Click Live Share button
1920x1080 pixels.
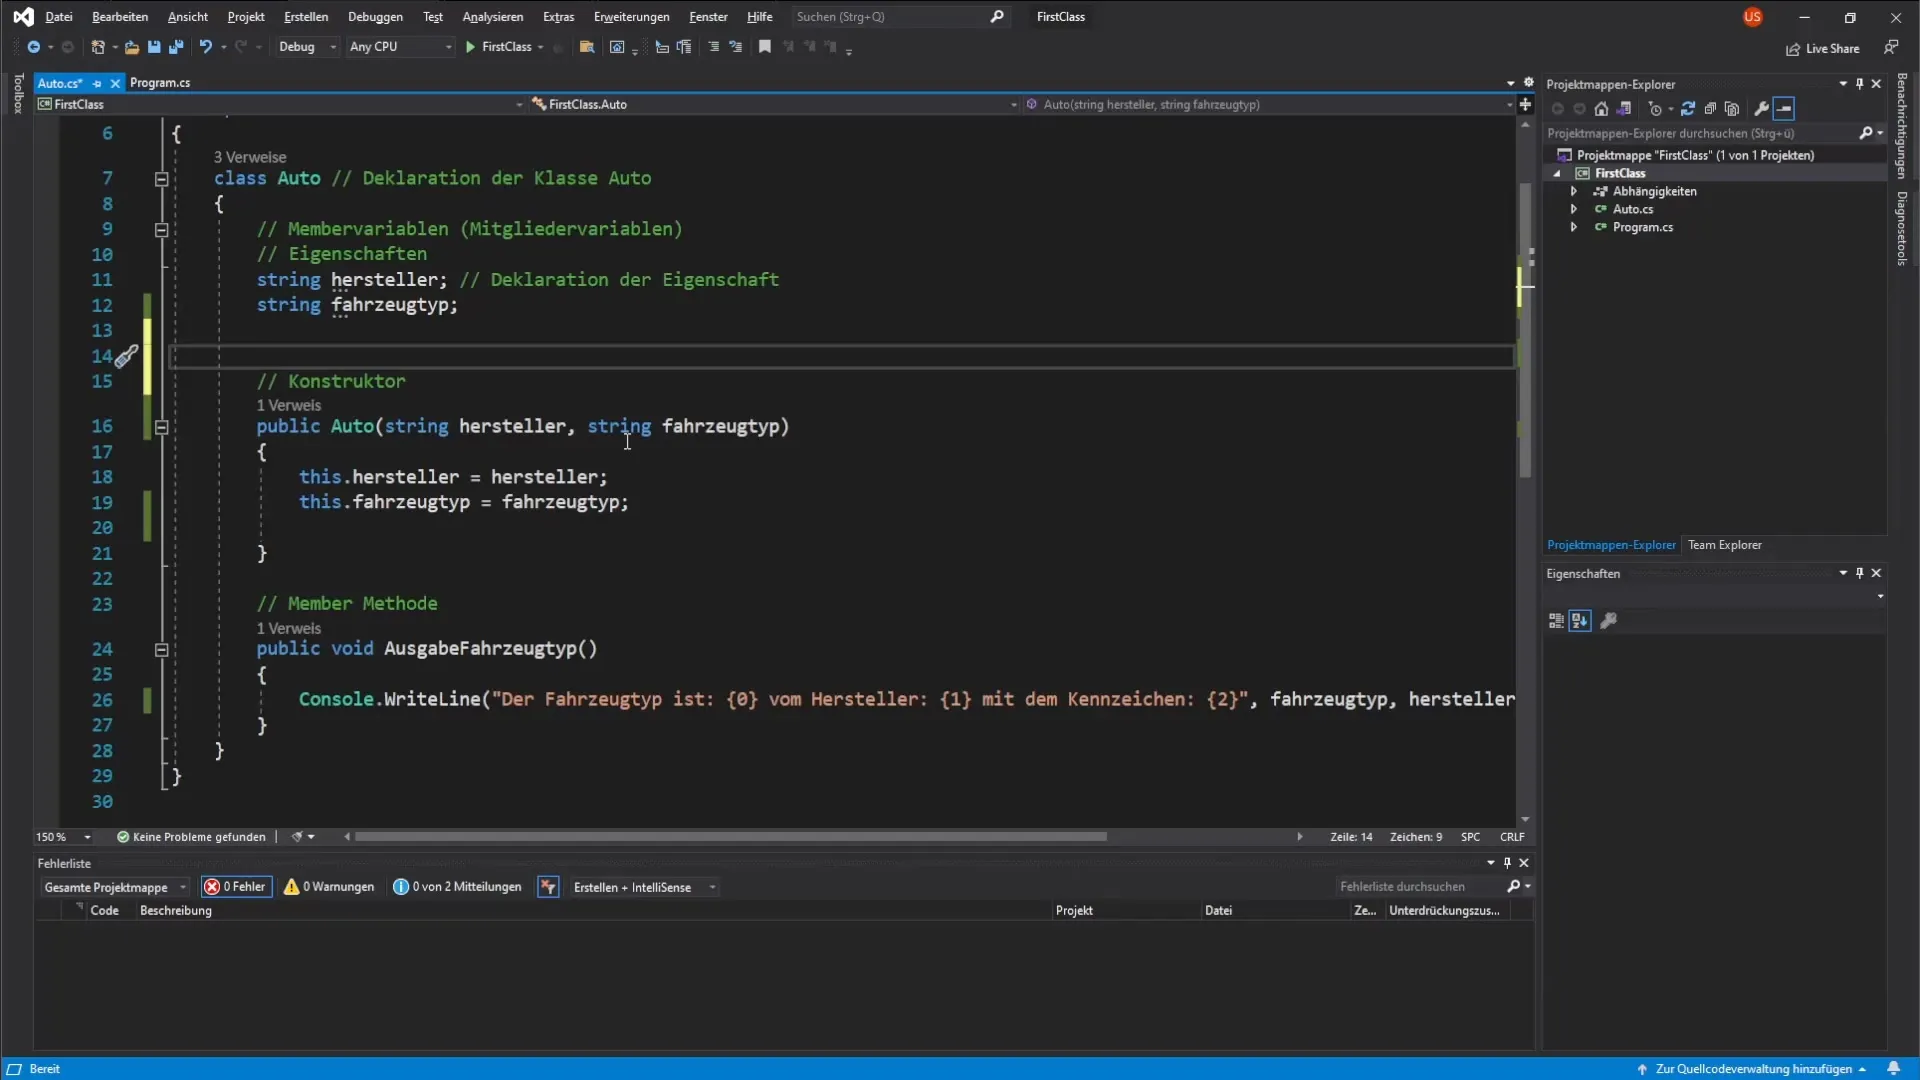point(1823,48)
